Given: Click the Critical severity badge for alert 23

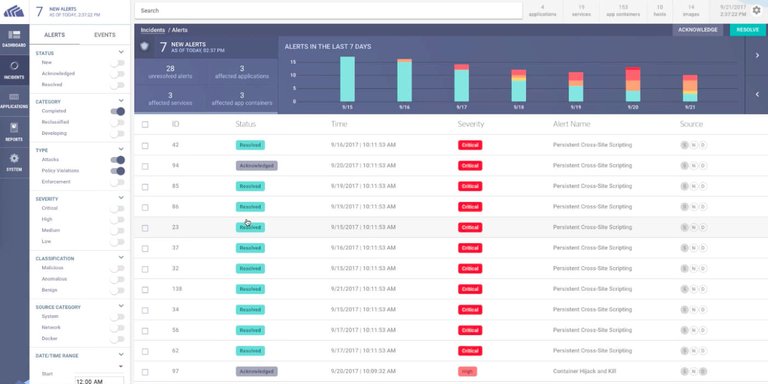Looking at the screenshot, I should 470,227.
